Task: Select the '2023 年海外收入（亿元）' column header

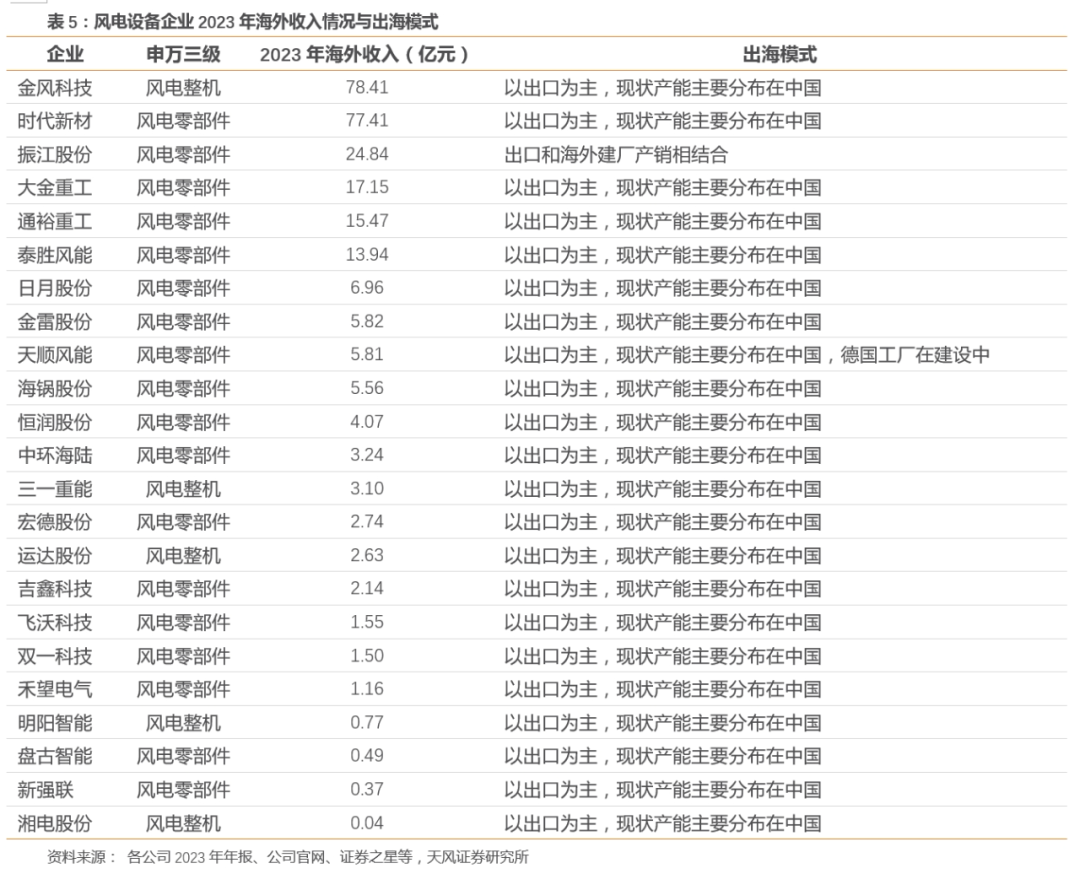Action: [x=366, y=54]
